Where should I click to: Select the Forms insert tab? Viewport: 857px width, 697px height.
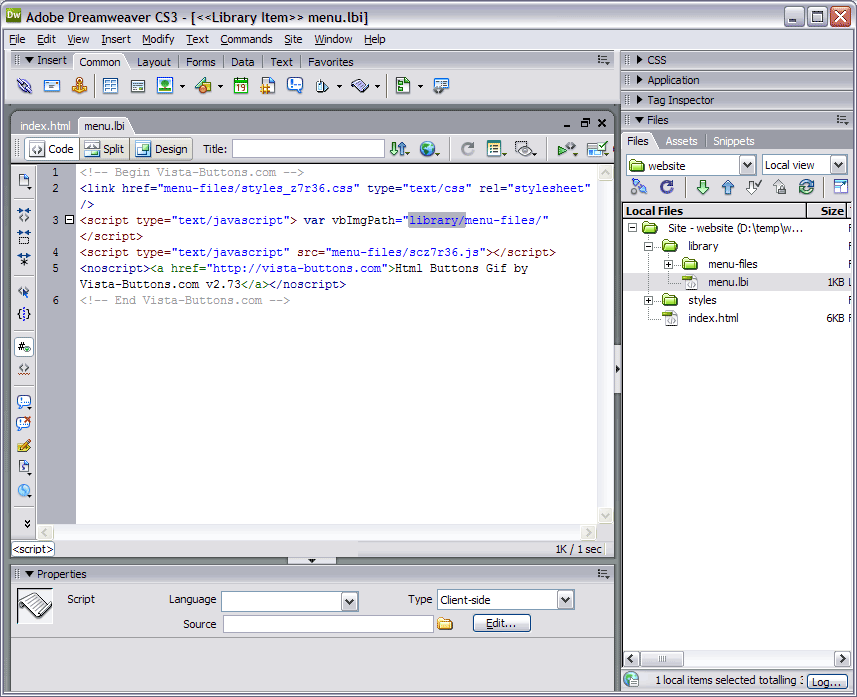(201, 62)
